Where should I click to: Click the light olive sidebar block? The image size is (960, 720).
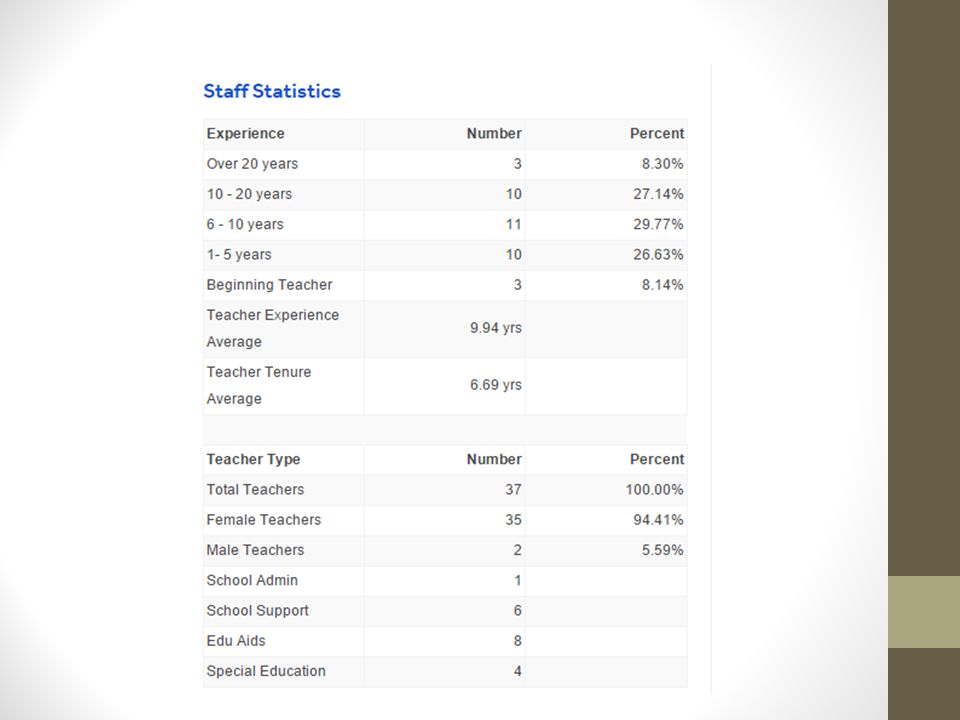click(x=924, y=612)
